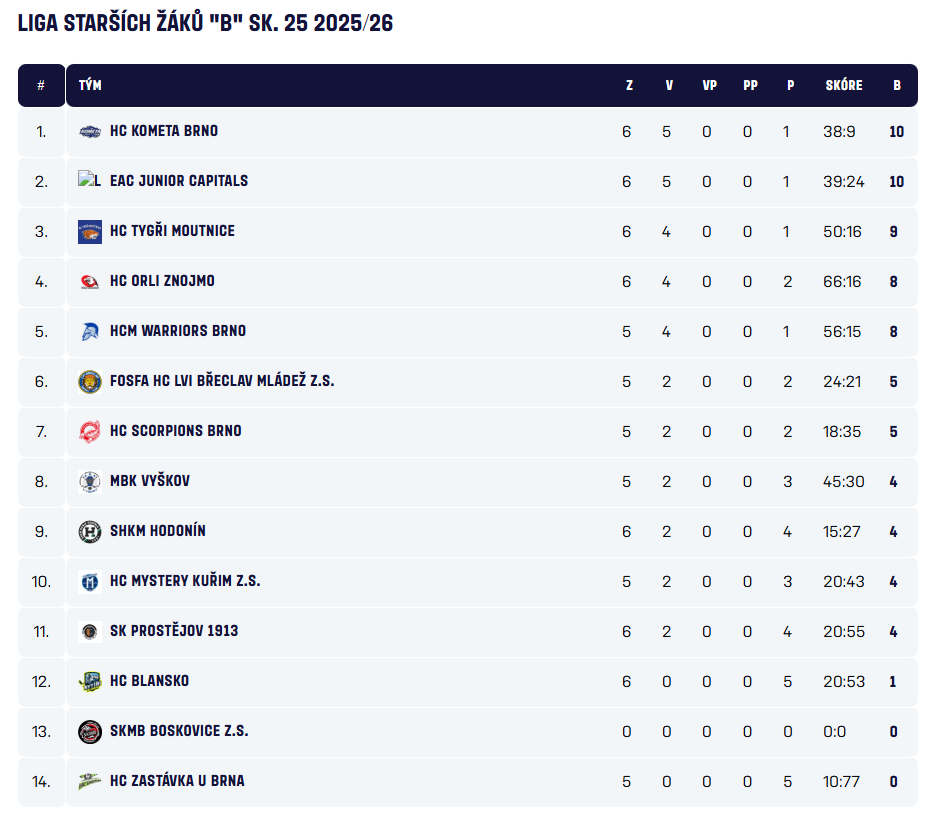Click HCM Warriors Brno helmet logo
Image resolution: width=932 pixels, height=825 pixels.
point(90,331)
